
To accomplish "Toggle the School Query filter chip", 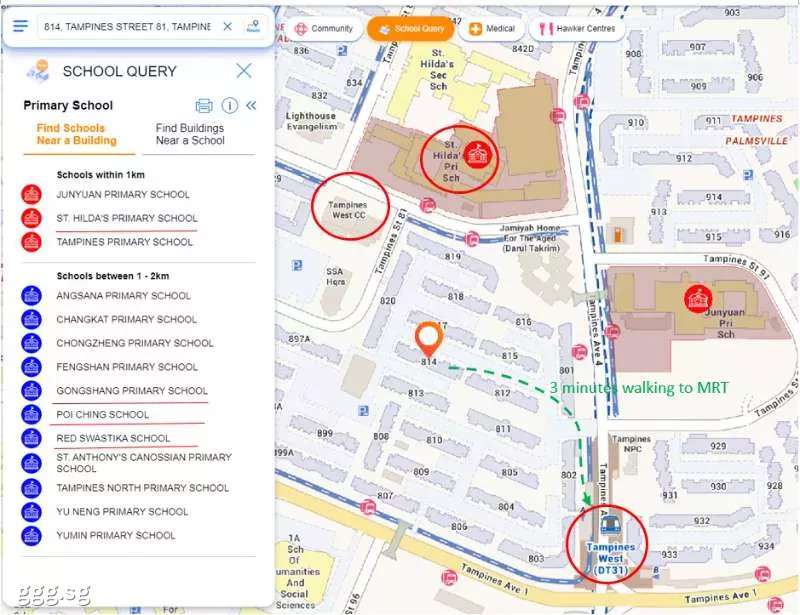I will (410, 29).
